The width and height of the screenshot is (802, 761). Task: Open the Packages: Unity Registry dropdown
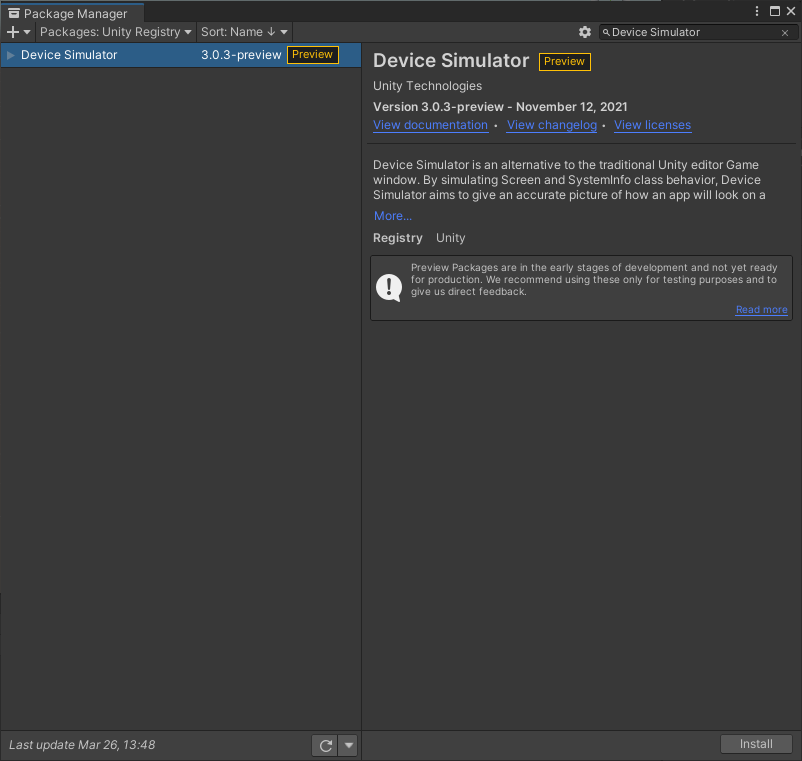pyautogui.click(x=116, y=32)
